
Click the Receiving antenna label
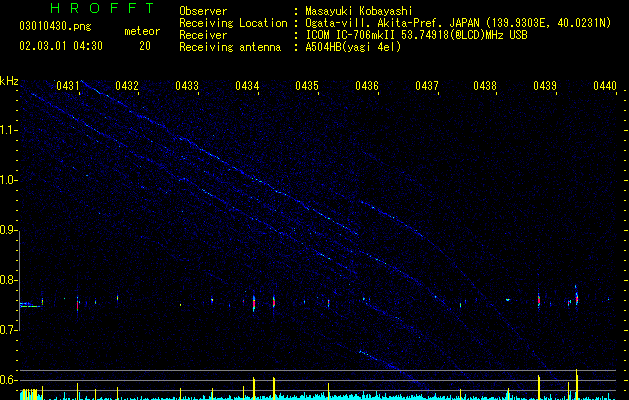click(x=230, y=47)
